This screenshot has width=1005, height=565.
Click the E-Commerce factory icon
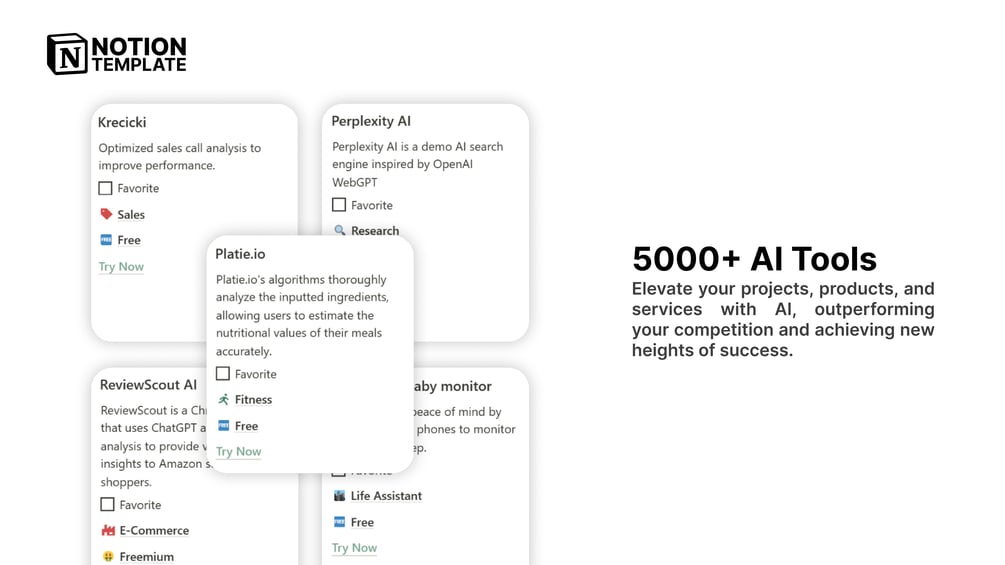pyautogui.click(x=108, y=530)
